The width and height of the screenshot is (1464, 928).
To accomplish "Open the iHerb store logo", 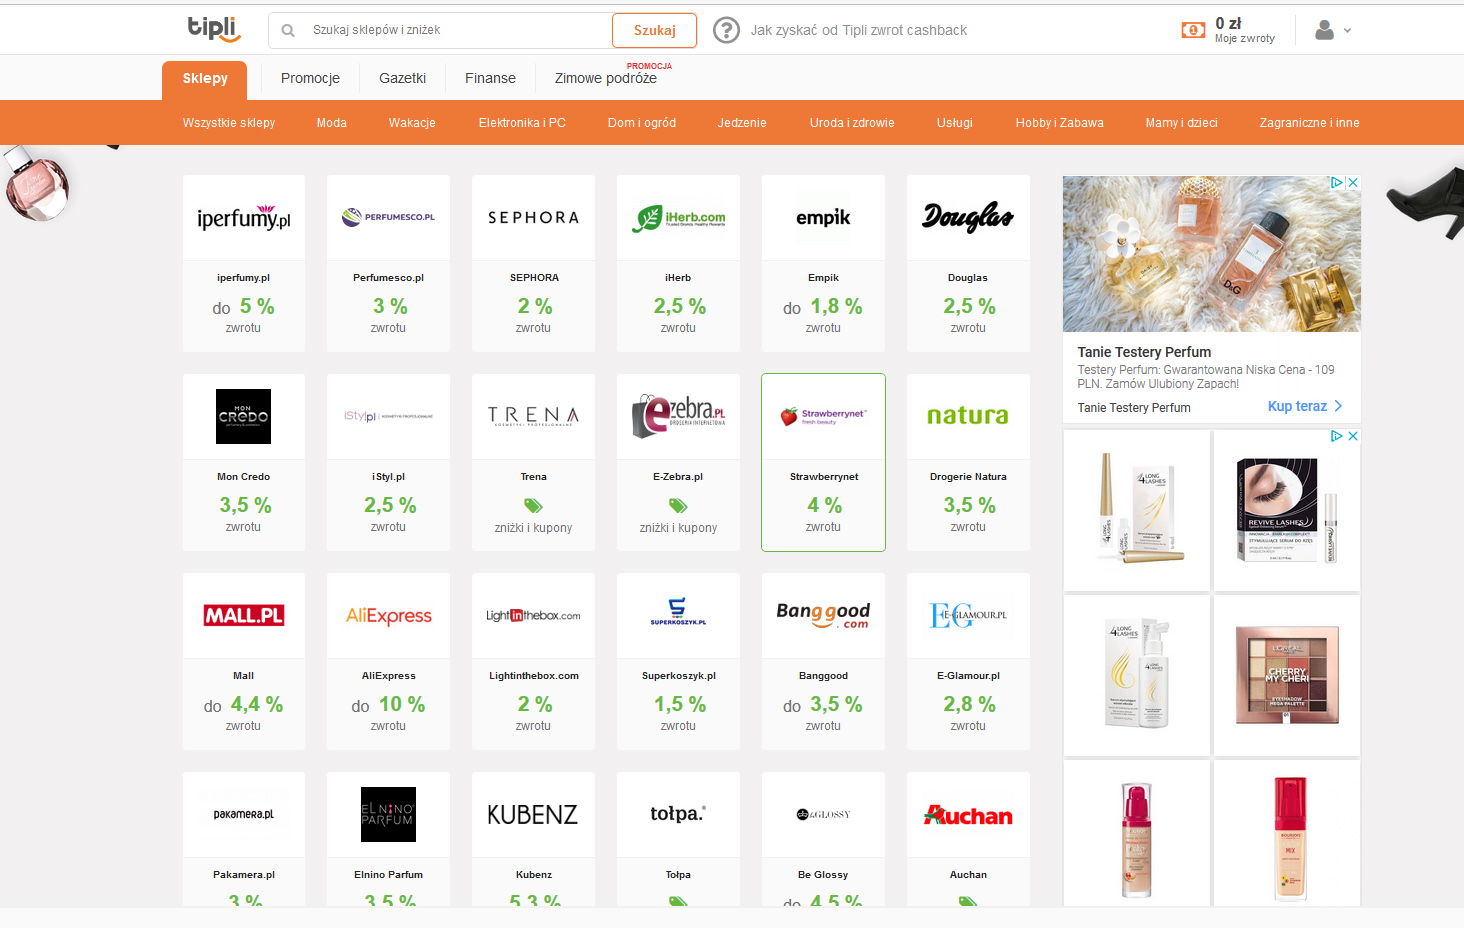I will click(x=678, y=218).
